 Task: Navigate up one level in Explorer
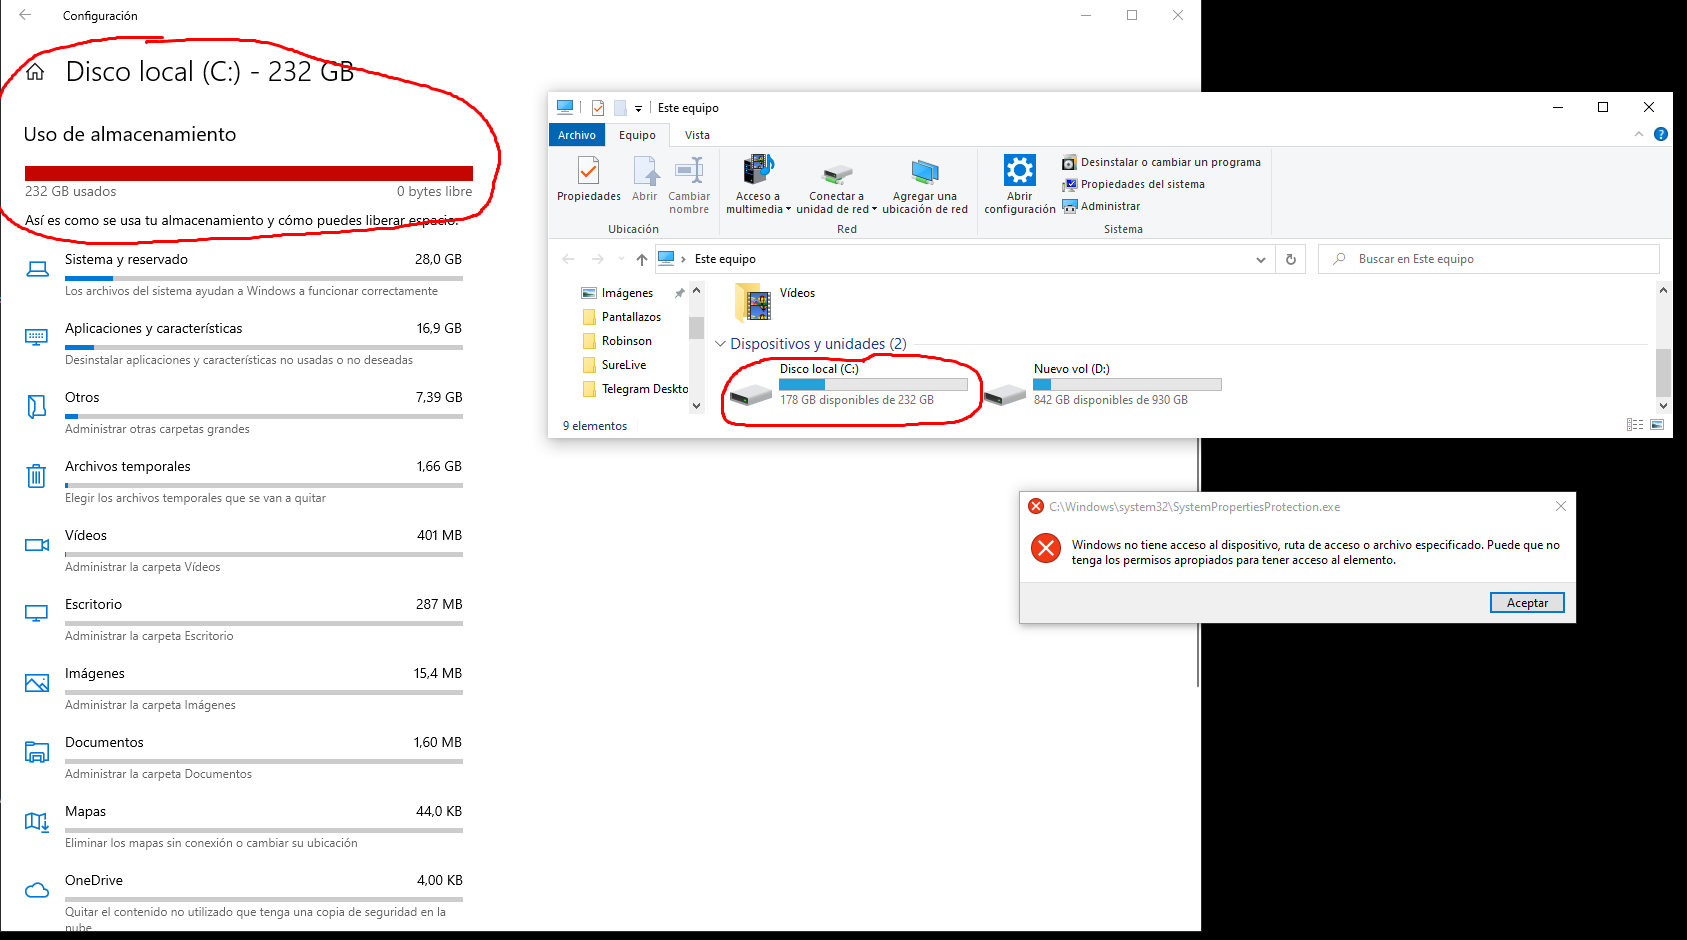click(642, 259)
